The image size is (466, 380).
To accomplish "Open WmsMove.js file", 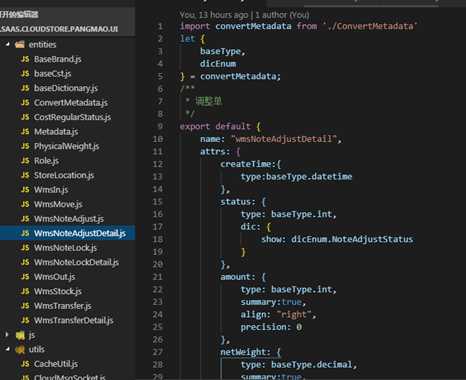I will 58,204.
